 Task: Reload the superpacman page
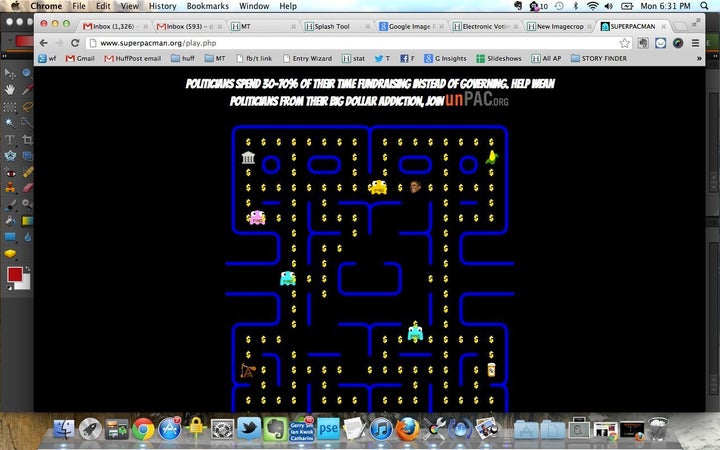pos(75,43)
